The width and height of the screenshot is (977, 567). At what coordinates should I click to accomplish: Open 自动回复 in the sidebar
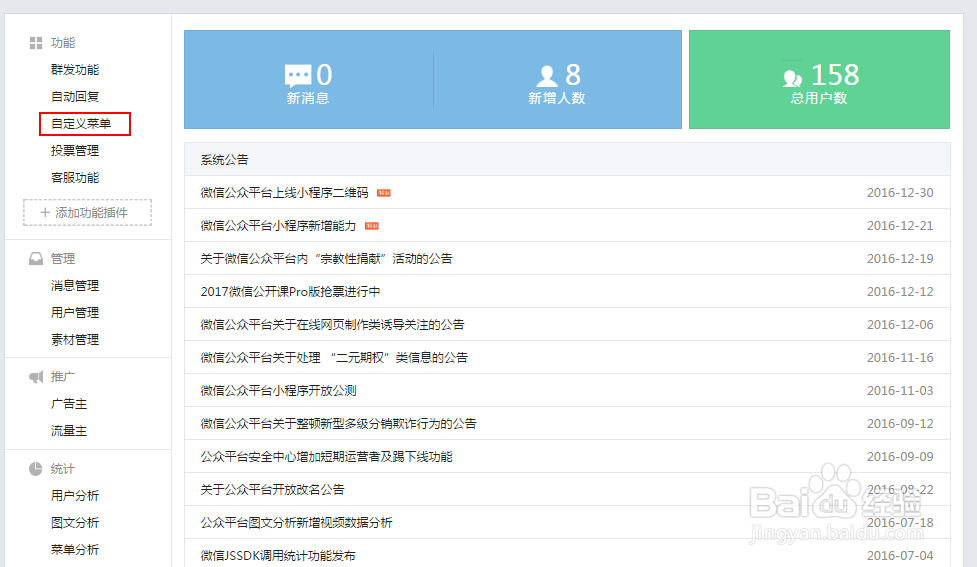(75, 97)
